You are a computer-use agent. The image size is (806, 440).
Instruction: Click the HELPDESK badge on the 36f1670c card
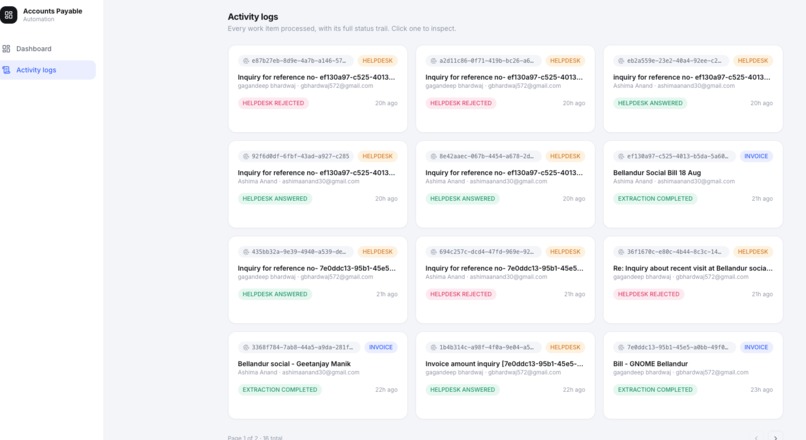click(x=753, y=252)
